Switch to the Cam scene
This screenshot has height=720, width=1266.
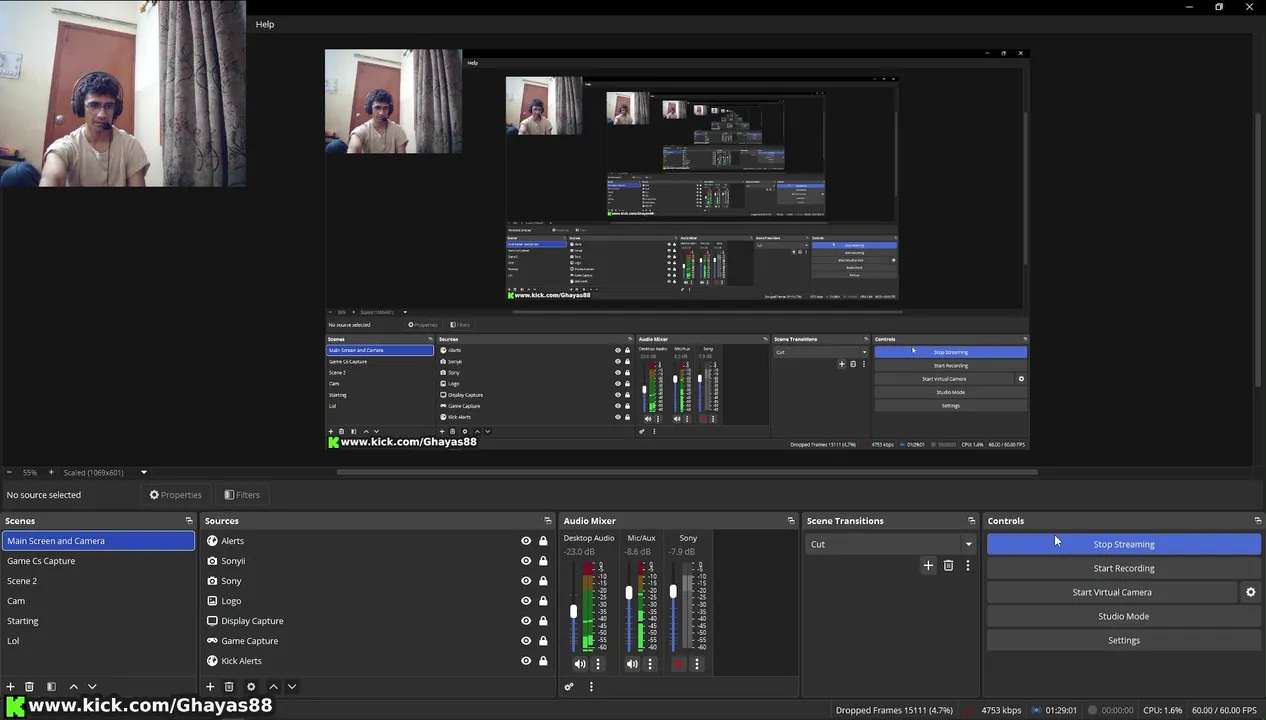click(99, 601)
